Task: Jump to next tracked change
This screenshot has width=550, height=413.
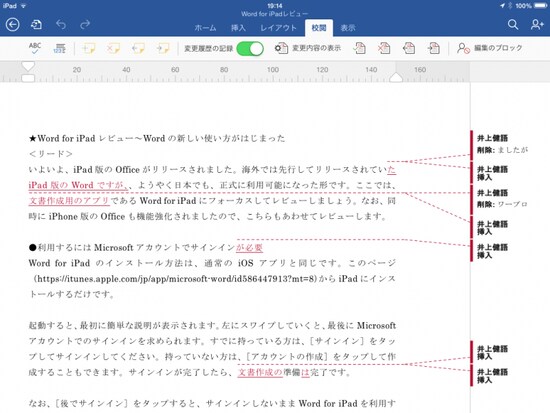Action: [434, 48]
